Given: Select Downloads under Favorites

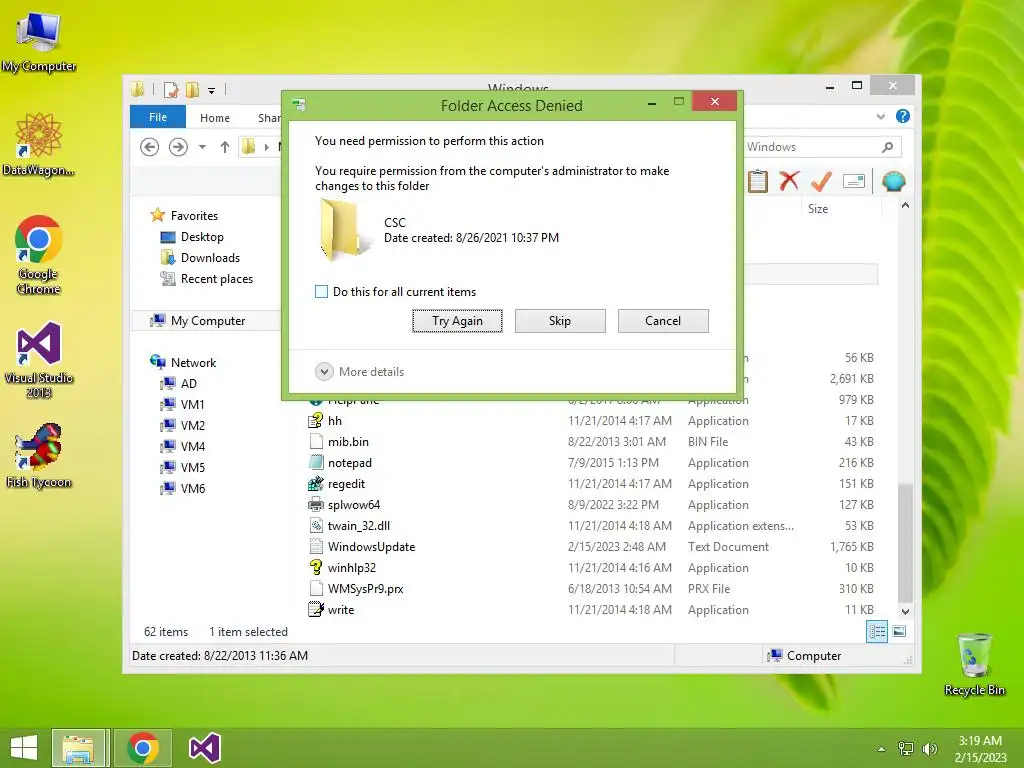Looking at the screenshot, I should coord(210,257).
